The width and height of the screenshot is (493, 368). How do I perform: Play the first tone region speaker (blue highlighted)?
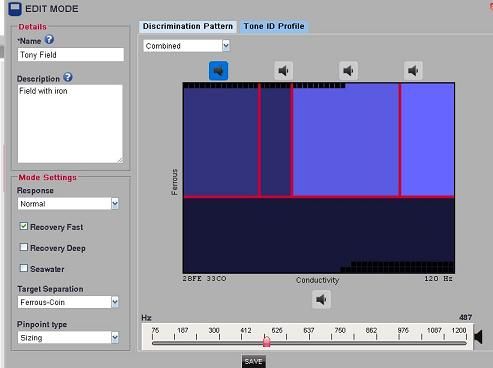219,71
